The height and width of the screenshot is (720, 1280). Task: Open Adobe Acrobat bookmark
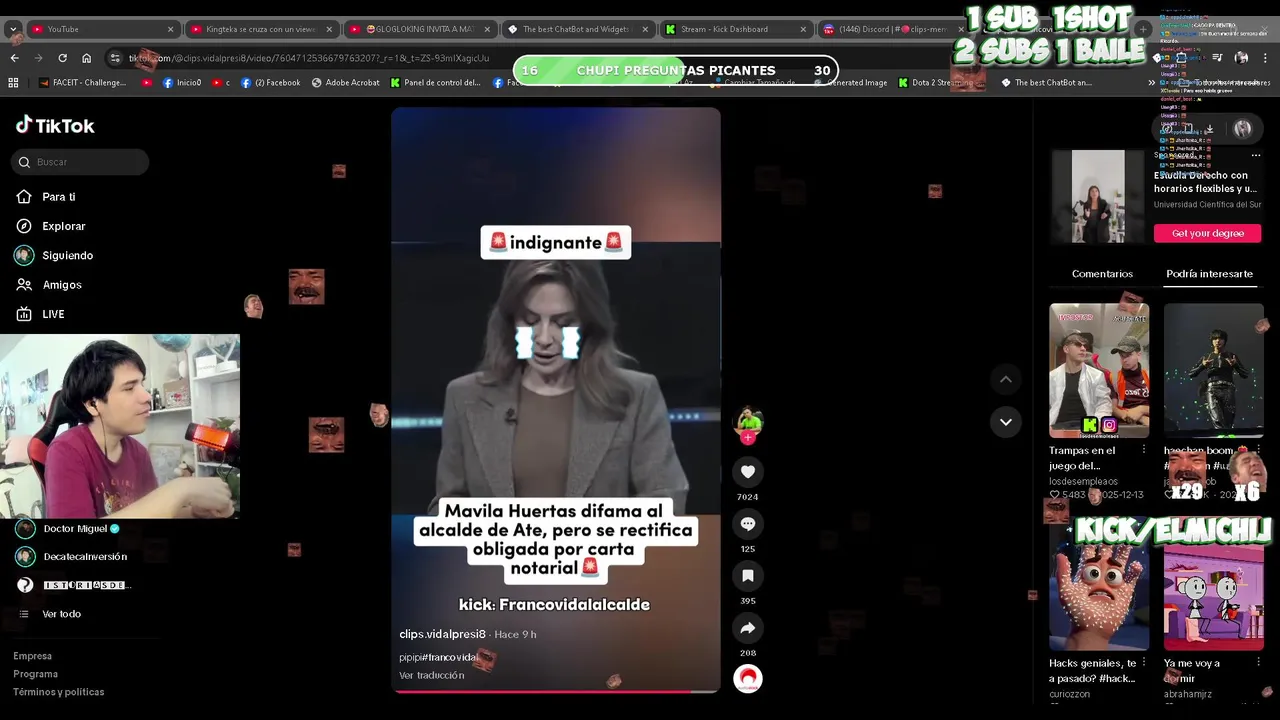346,83
